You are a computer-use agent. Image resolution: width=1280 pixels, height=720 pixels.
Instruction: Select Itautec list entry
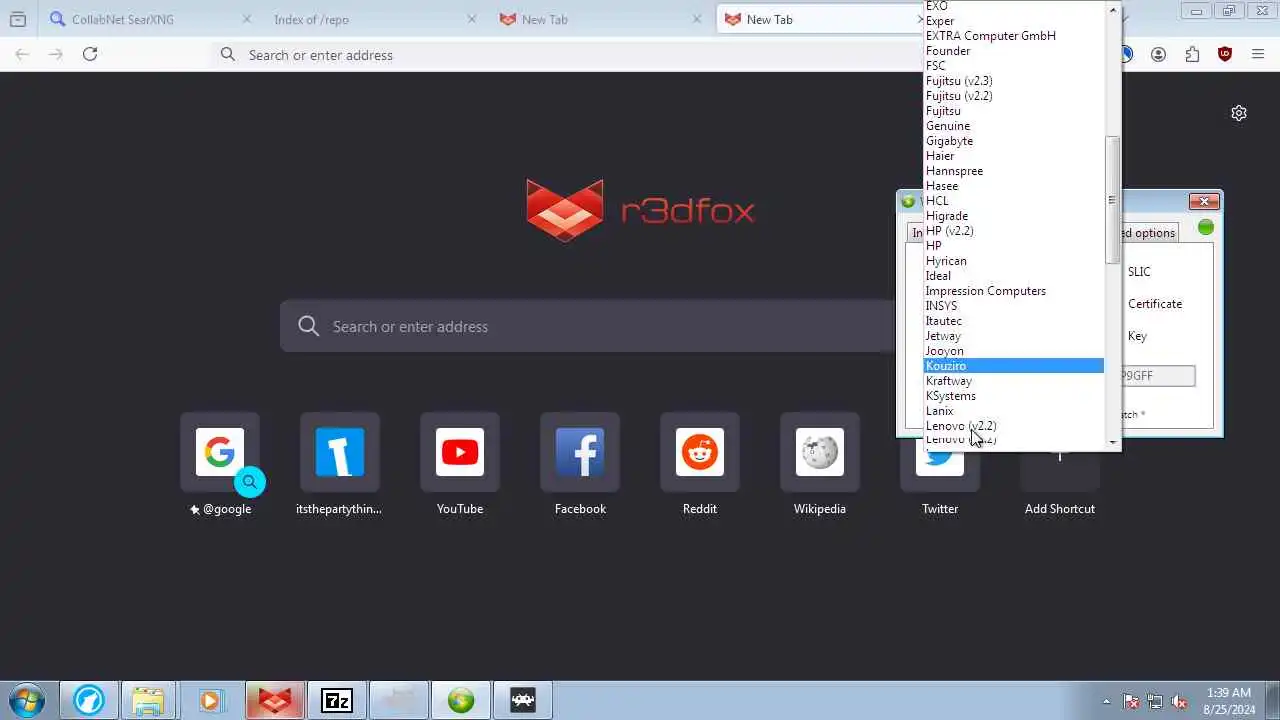tap(1013, 321)
